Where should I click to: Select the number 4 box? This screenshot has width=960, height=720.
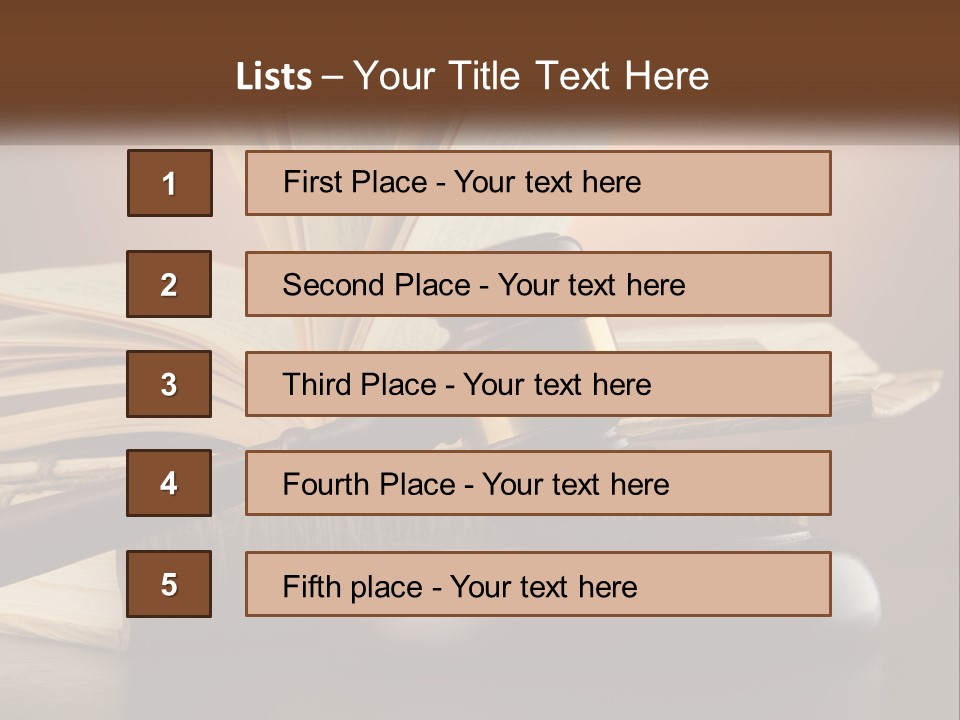169,483
